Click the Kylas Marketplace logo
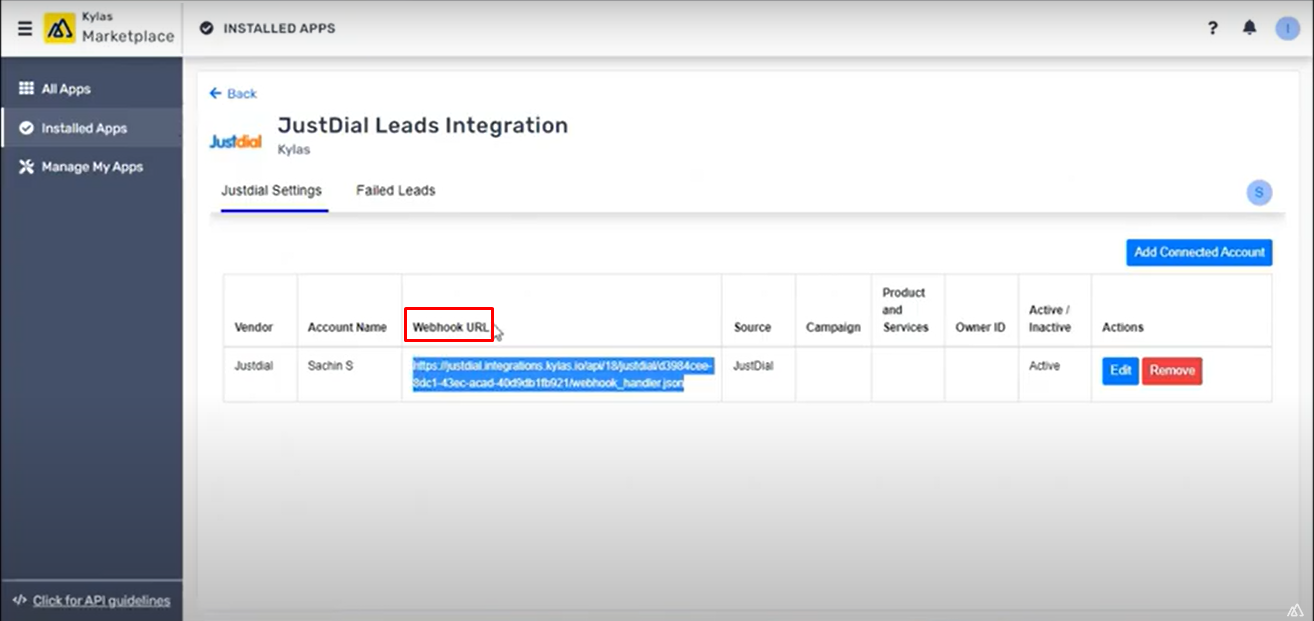The height and width of the screenshot is (621, 1314). click(110, 28)
